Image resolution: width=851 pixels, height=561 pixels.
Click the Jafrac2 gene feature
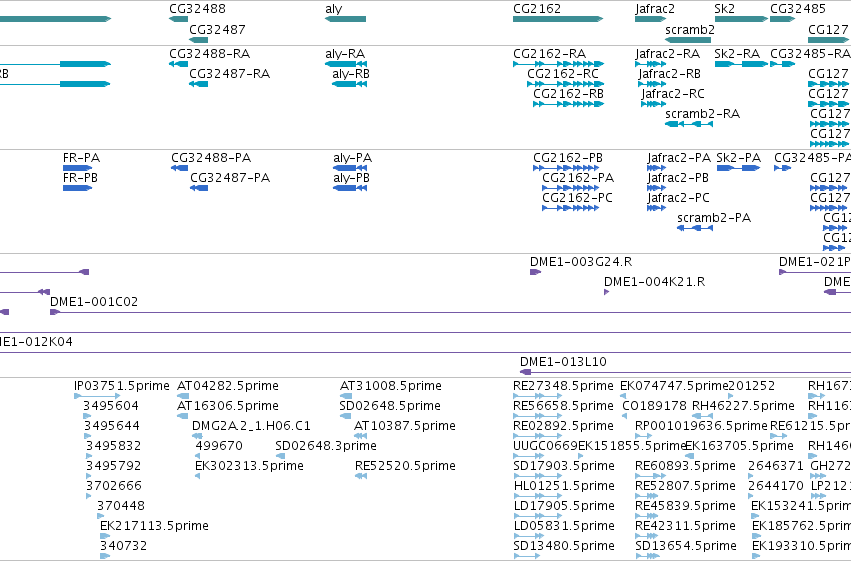(x=650, y=19)
